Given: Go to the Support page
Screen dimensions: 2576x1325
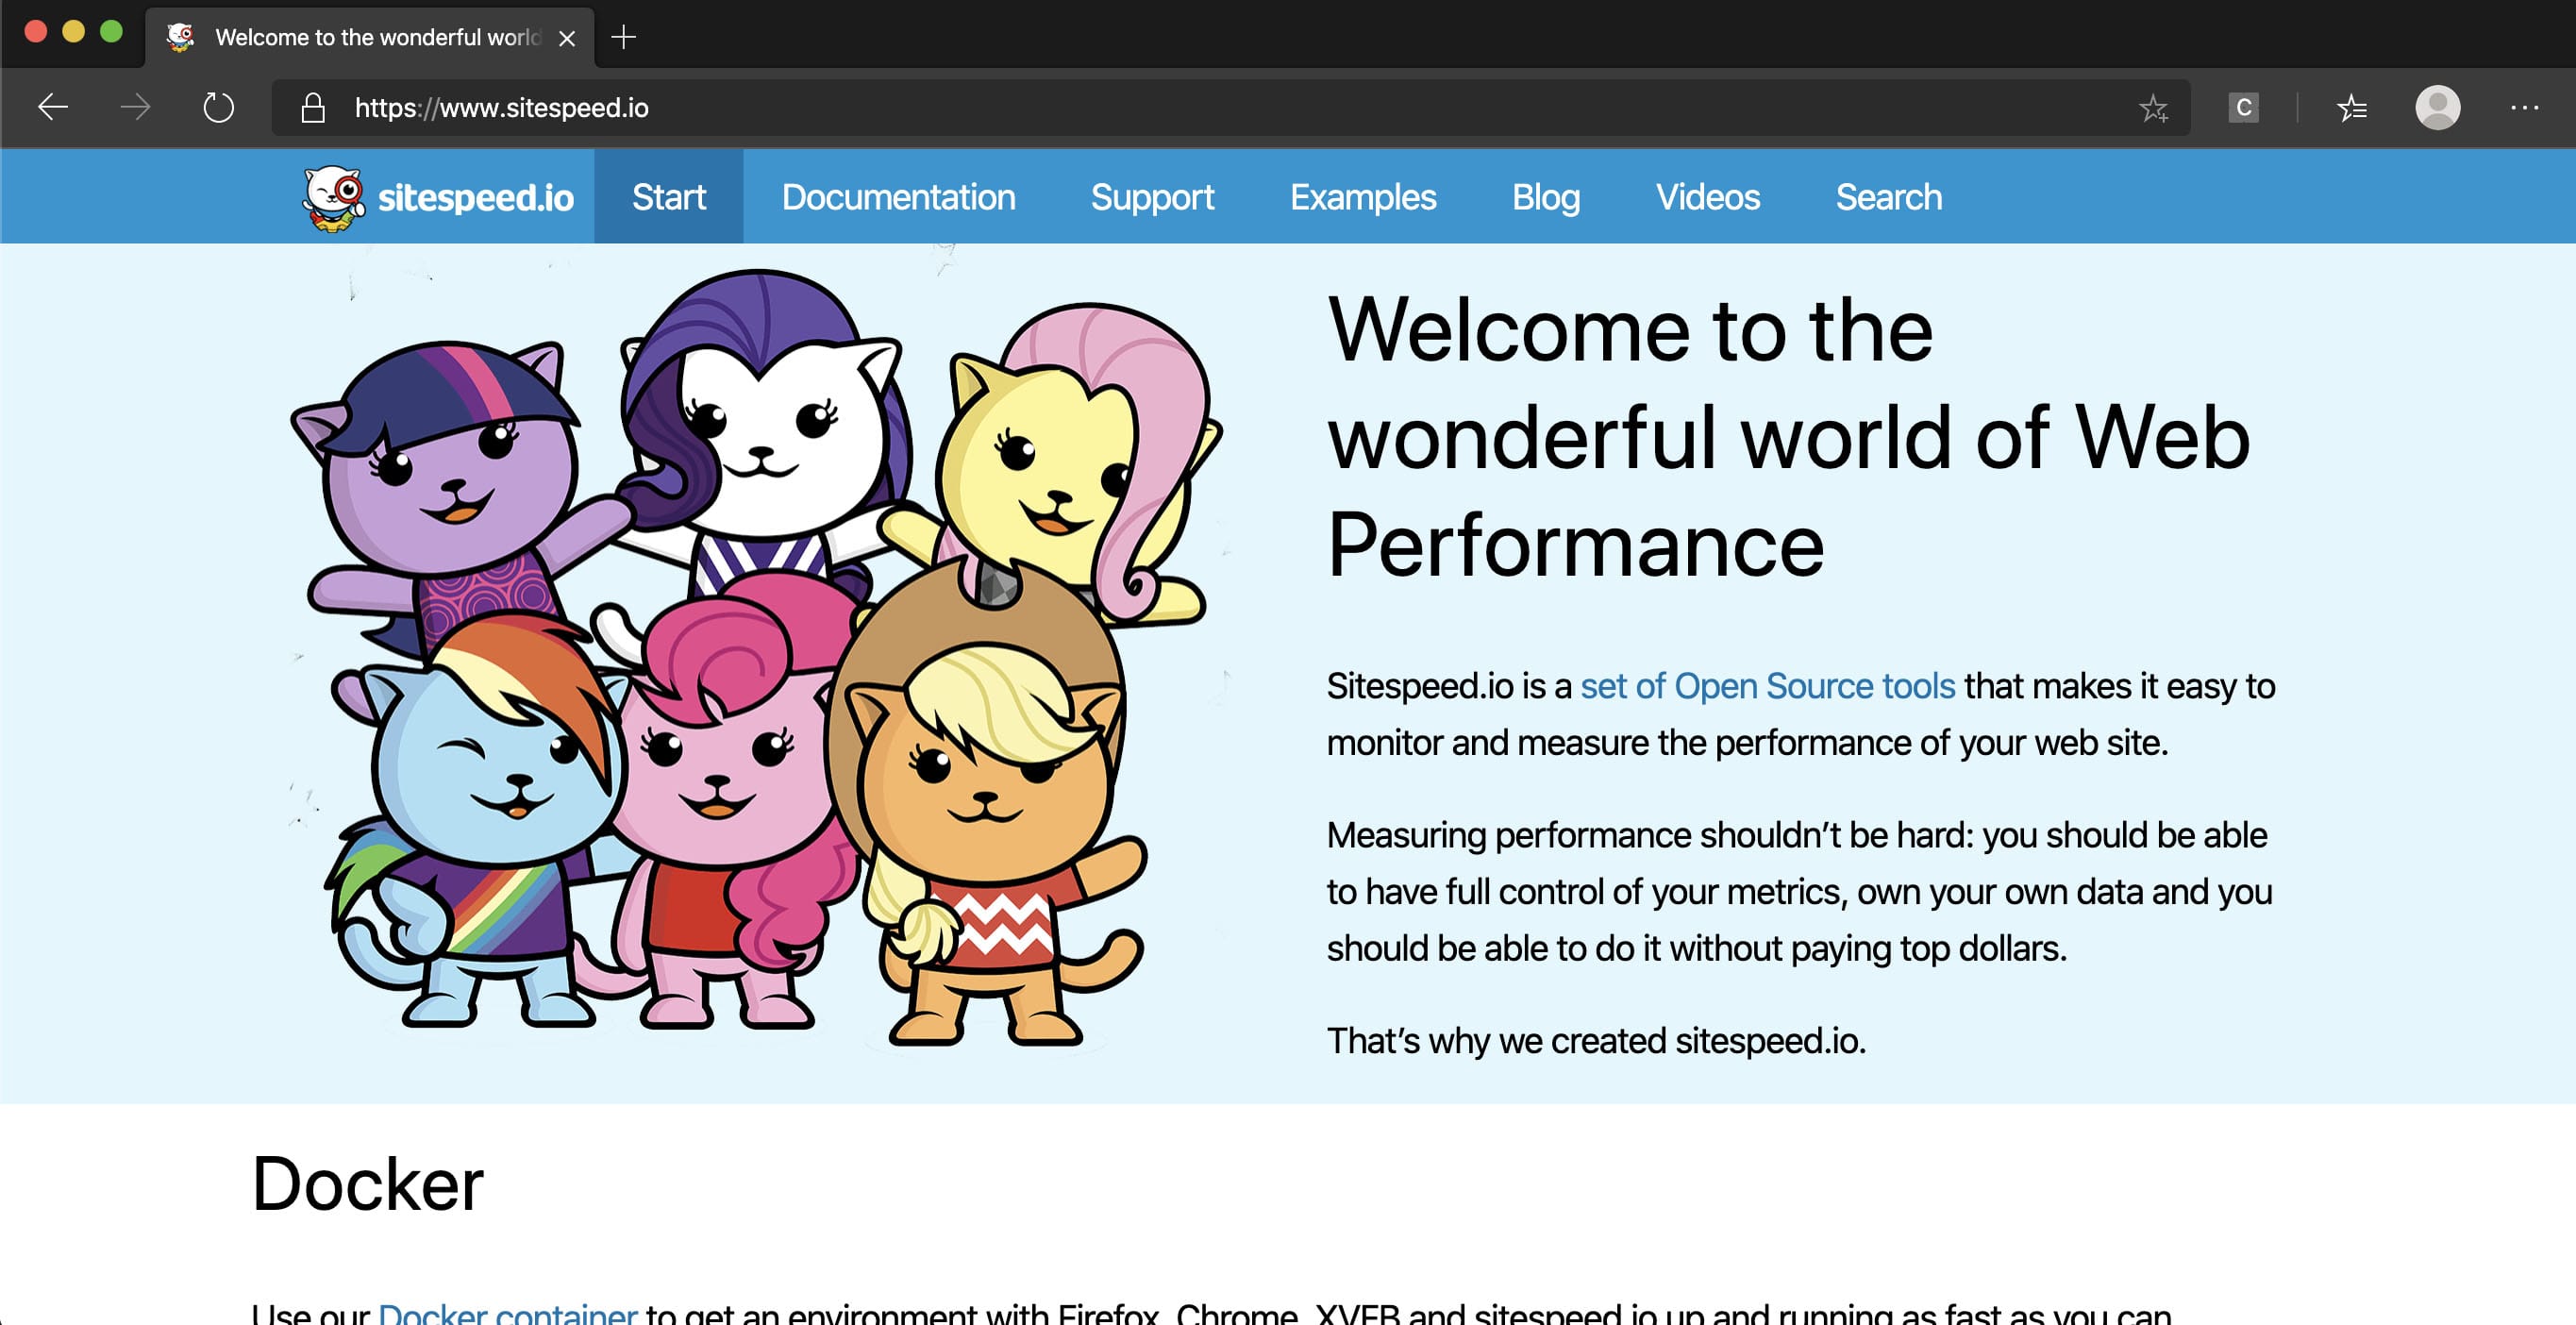Looking at the screenshot, I should pos(1152,197).
